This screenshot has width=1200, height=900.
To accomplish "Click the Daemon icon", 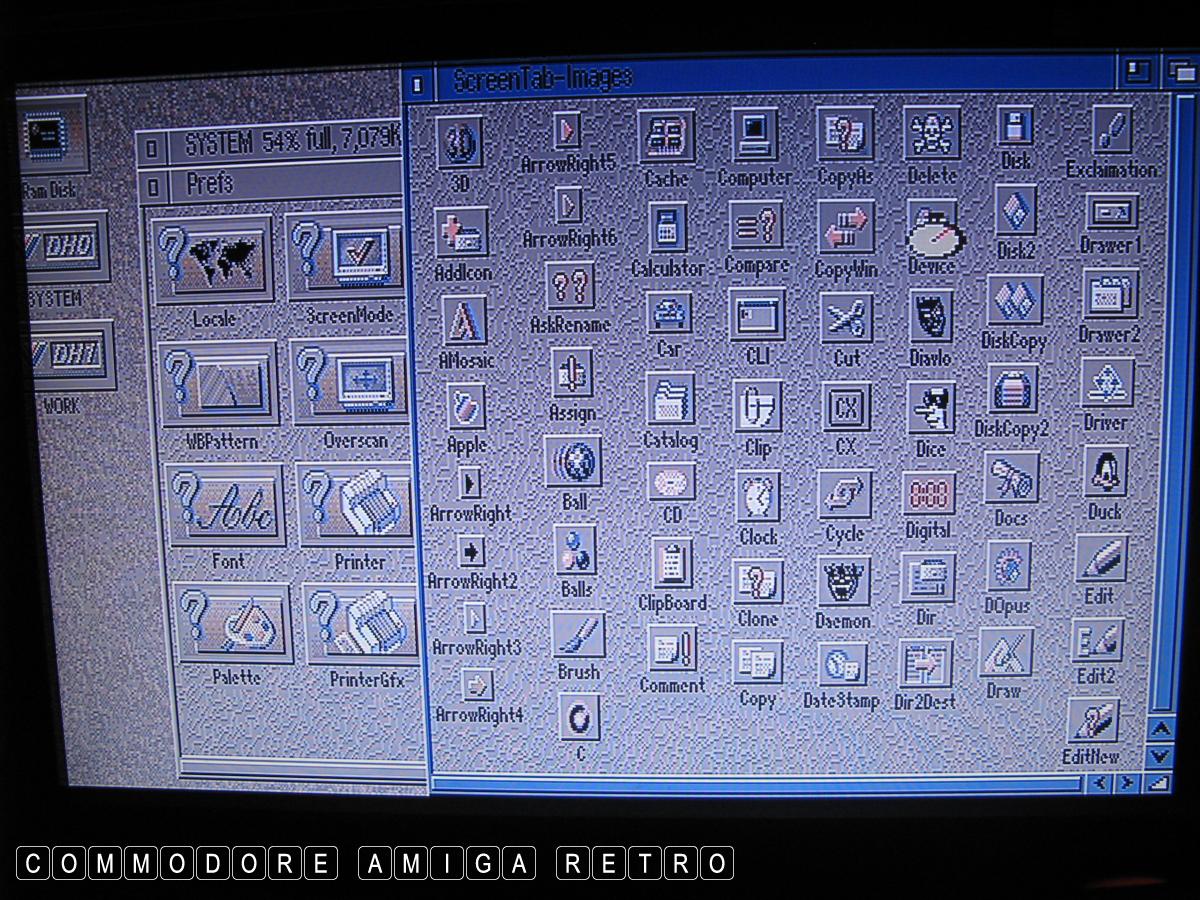I will (x=844, y=583).
